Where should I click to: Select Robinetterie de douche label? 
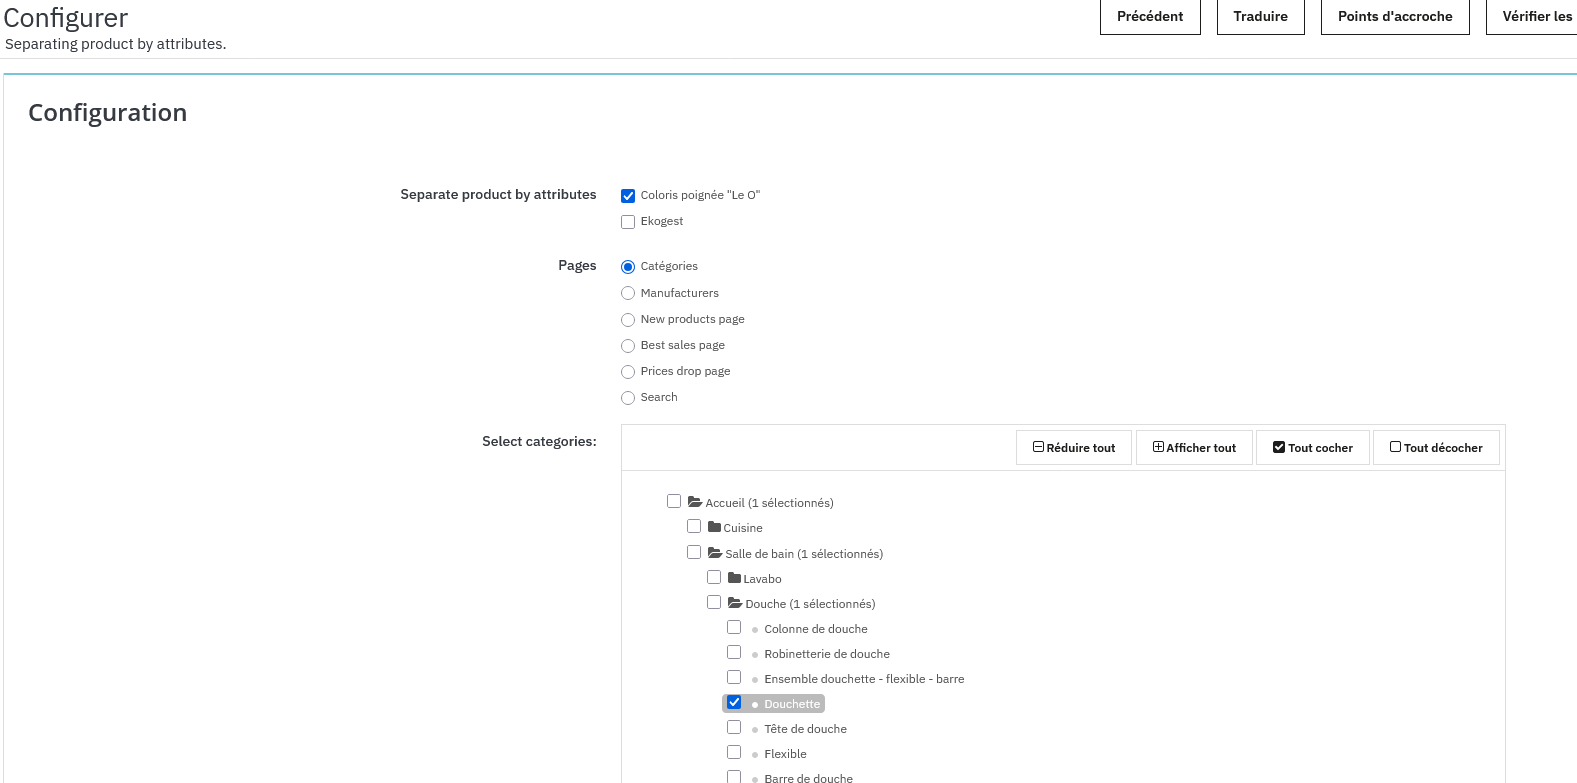click(x=827, y=654)
